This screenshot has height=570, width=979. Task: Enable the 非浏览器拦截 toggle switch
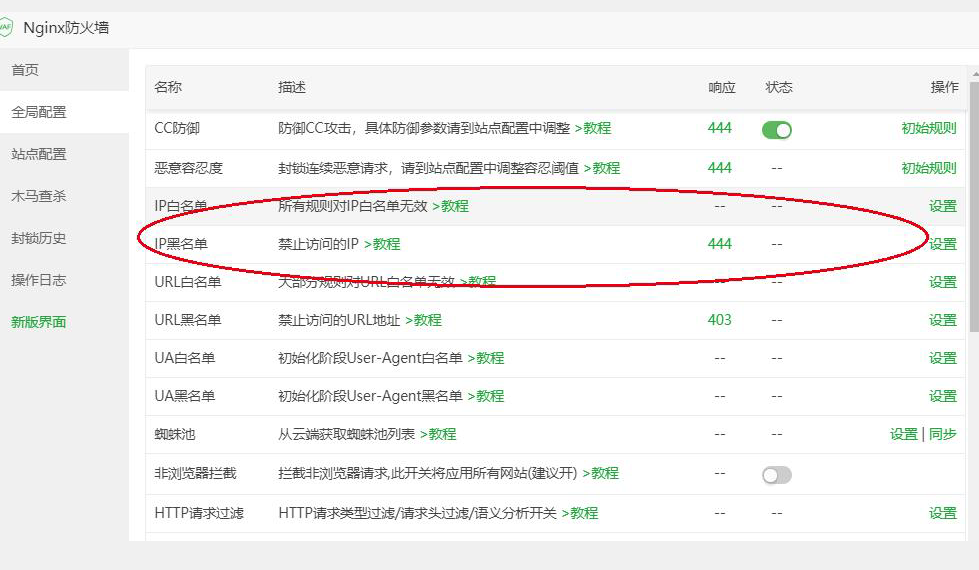(x=777, y=475)
